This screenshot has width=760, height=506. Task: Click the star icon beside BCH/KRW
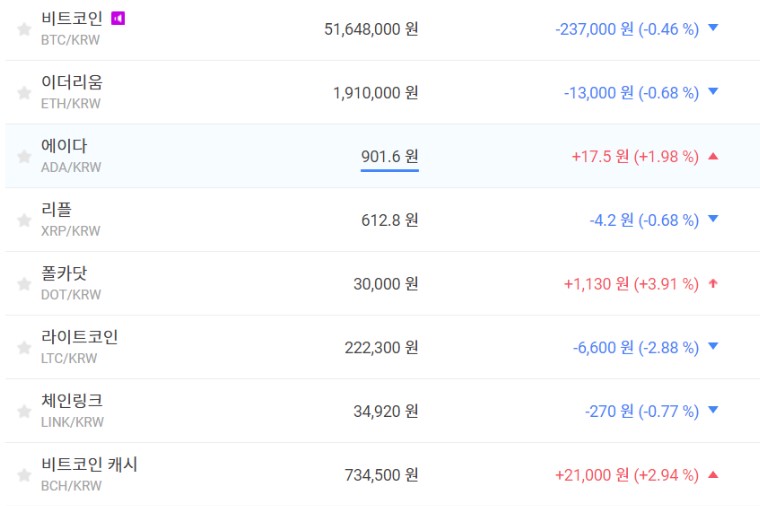click(24, 475)
